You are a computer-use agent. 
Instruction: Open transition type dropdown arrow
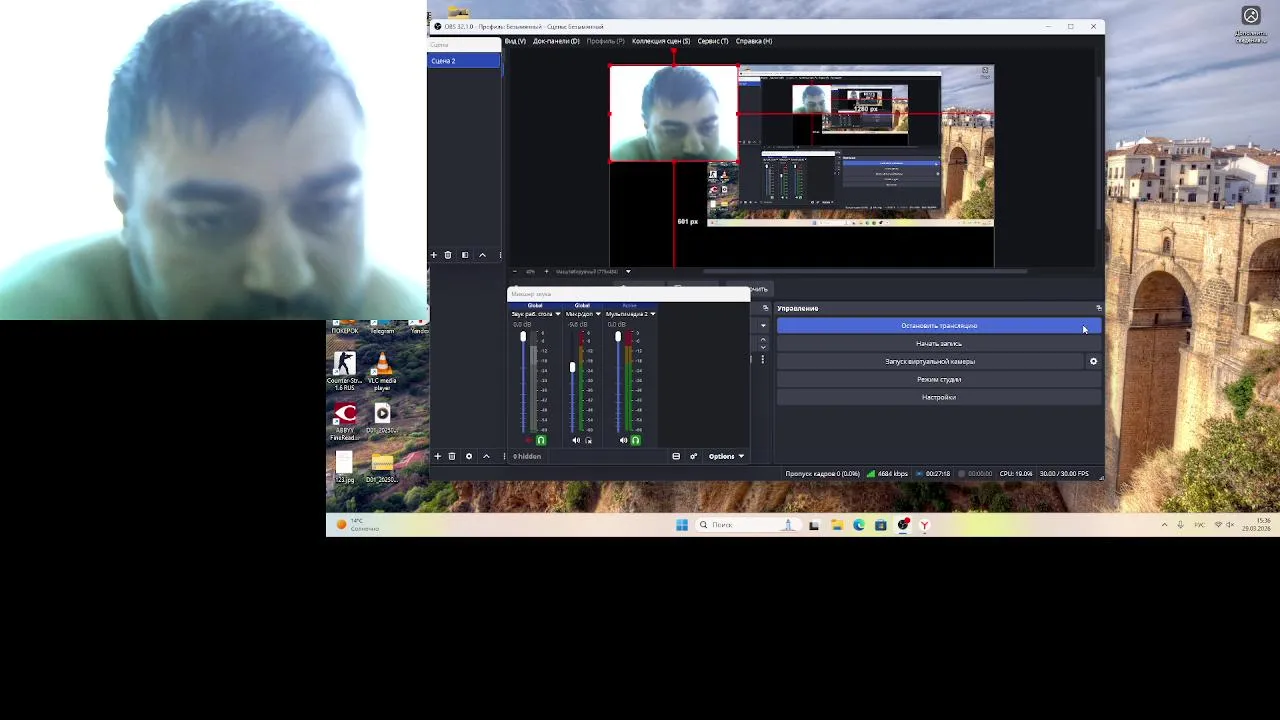point(763,325)
